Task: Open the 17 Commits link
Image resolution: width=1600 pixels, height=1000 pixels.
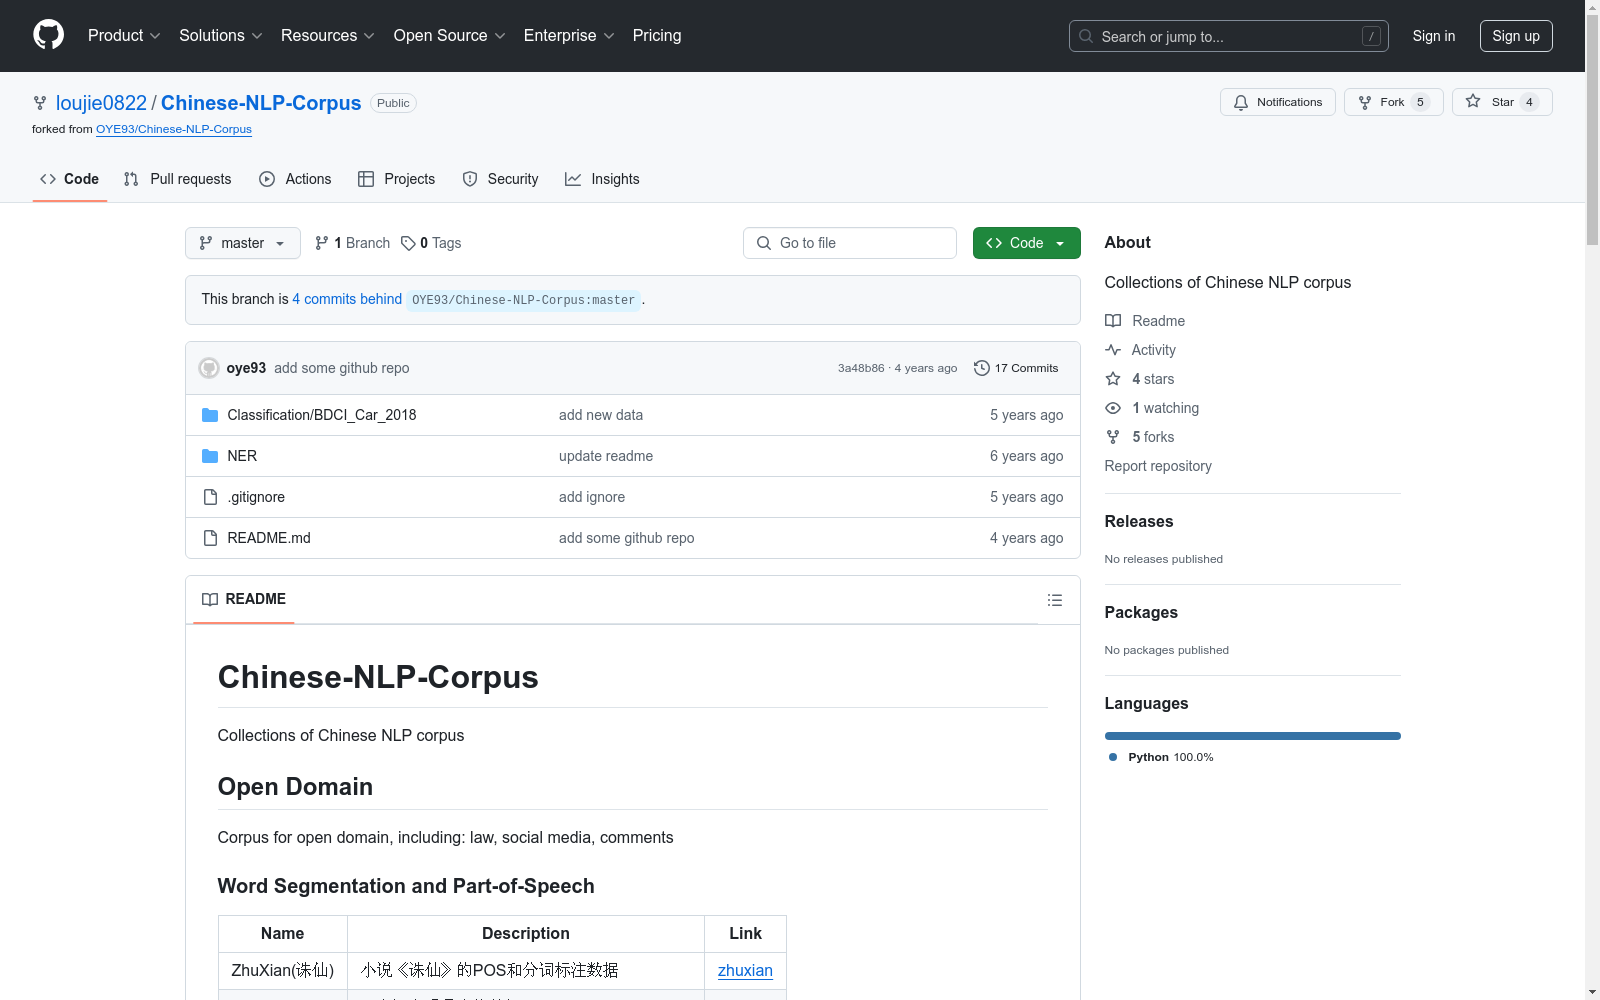Action: [1016, 368]
